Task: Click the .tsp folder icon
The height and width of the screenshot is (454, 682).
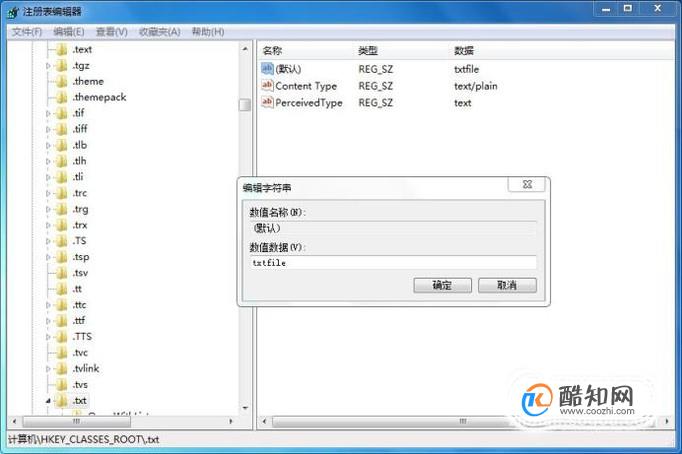Action: pyautogui.click(x=62, y=257)
